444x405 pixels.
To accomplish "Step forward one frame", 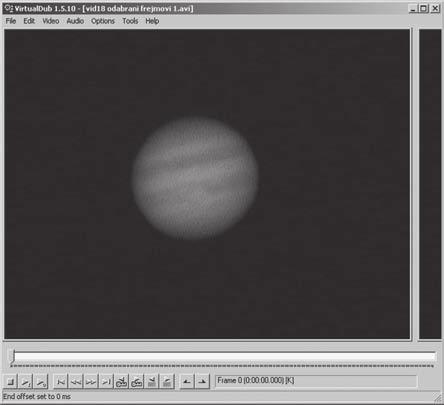I will coord(91,381).
